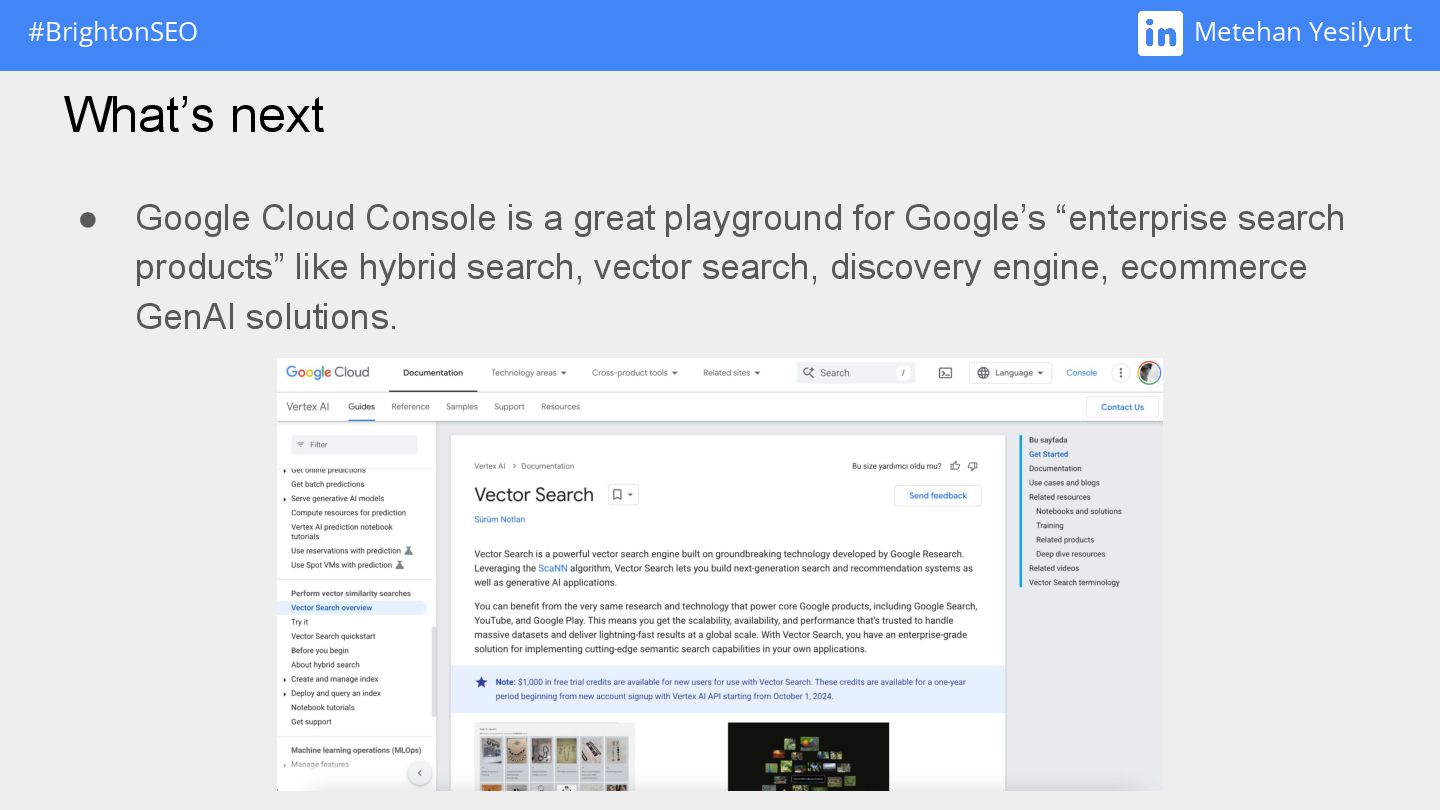Jump to Use cases and blogs section

[x=1064, y=483]
